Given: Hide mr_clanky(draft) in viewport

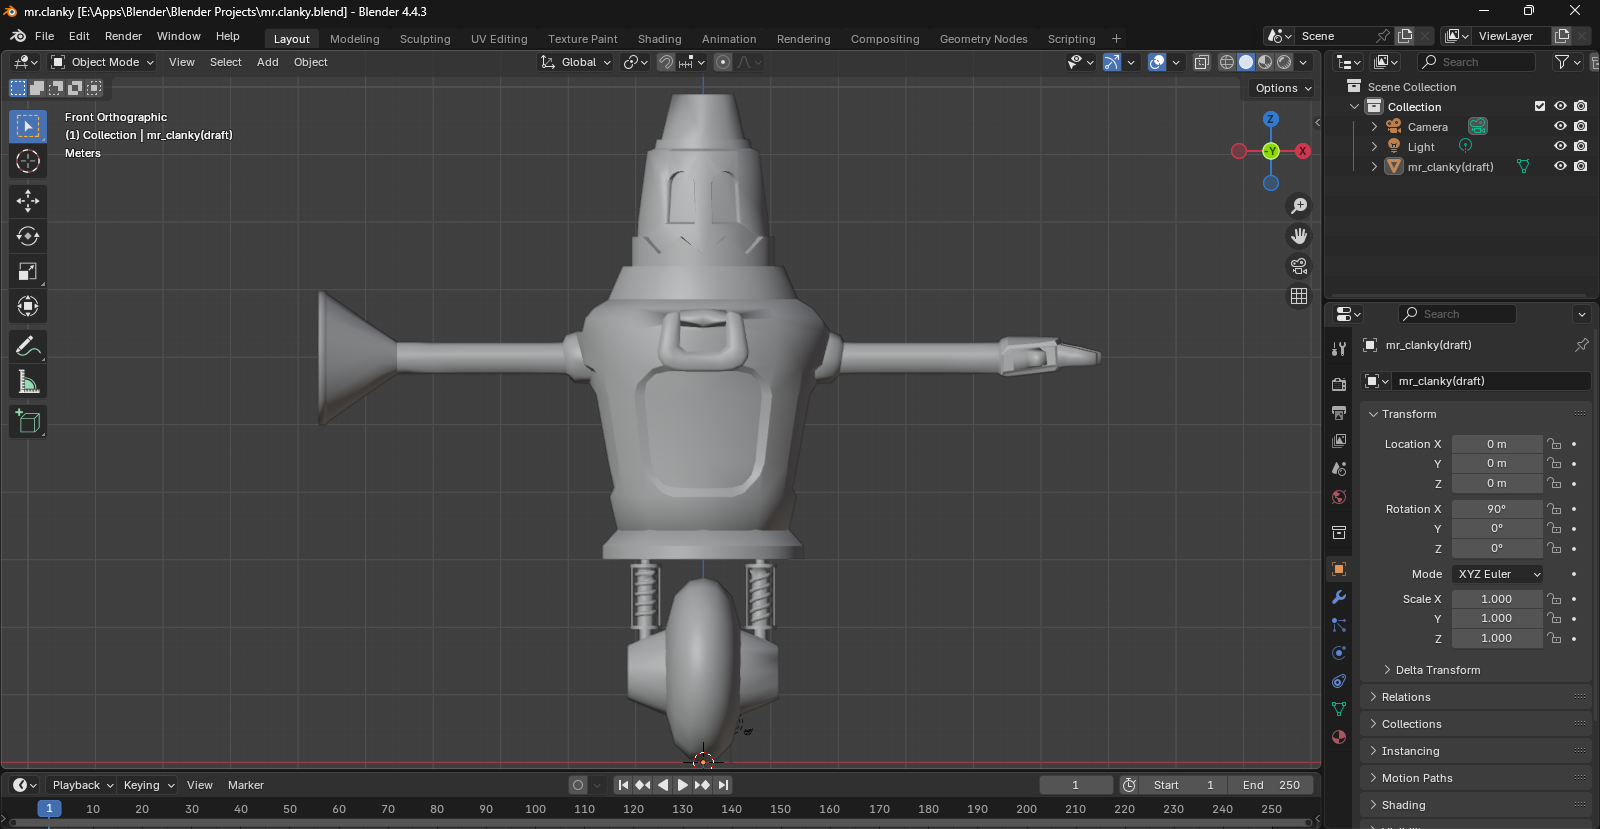Looking at the screenshot, I should (1560, 167).
